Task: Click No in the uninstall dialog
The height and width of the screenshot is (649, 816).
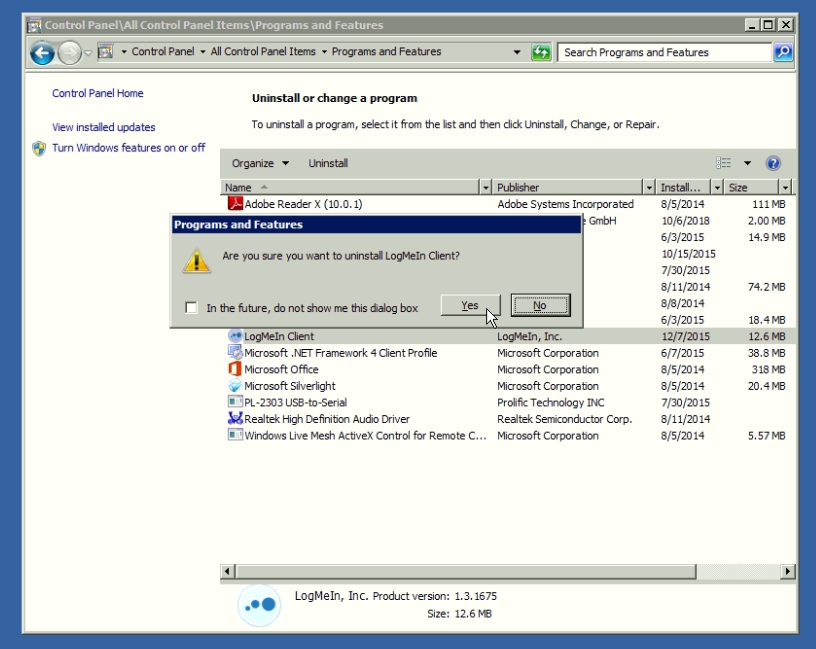Action: [x=540, y=306]
